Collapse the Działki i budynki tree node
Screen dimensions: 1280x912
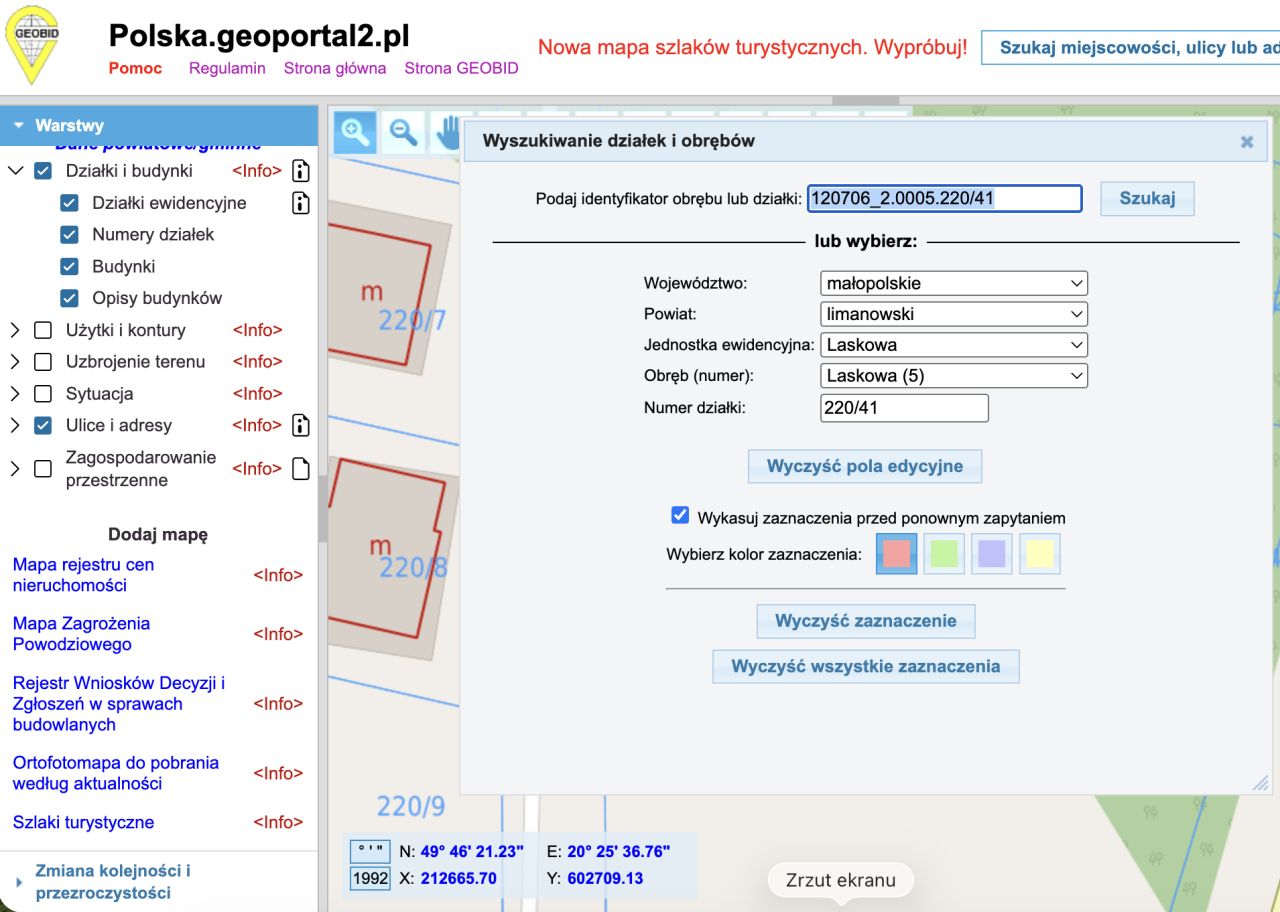pos(15,171)
